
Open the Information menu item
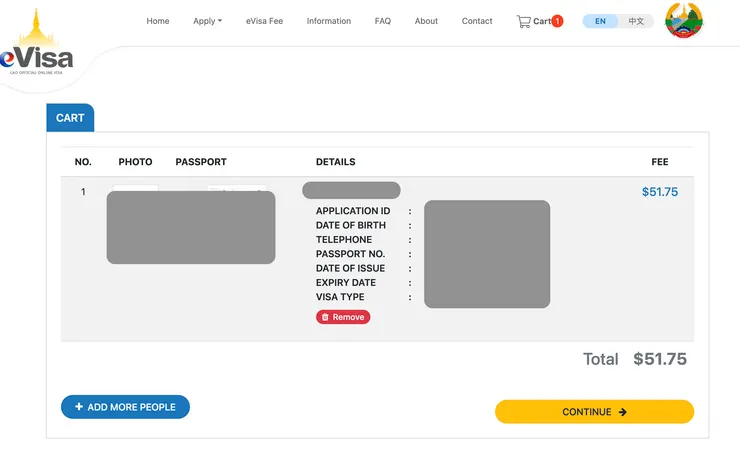329,21
